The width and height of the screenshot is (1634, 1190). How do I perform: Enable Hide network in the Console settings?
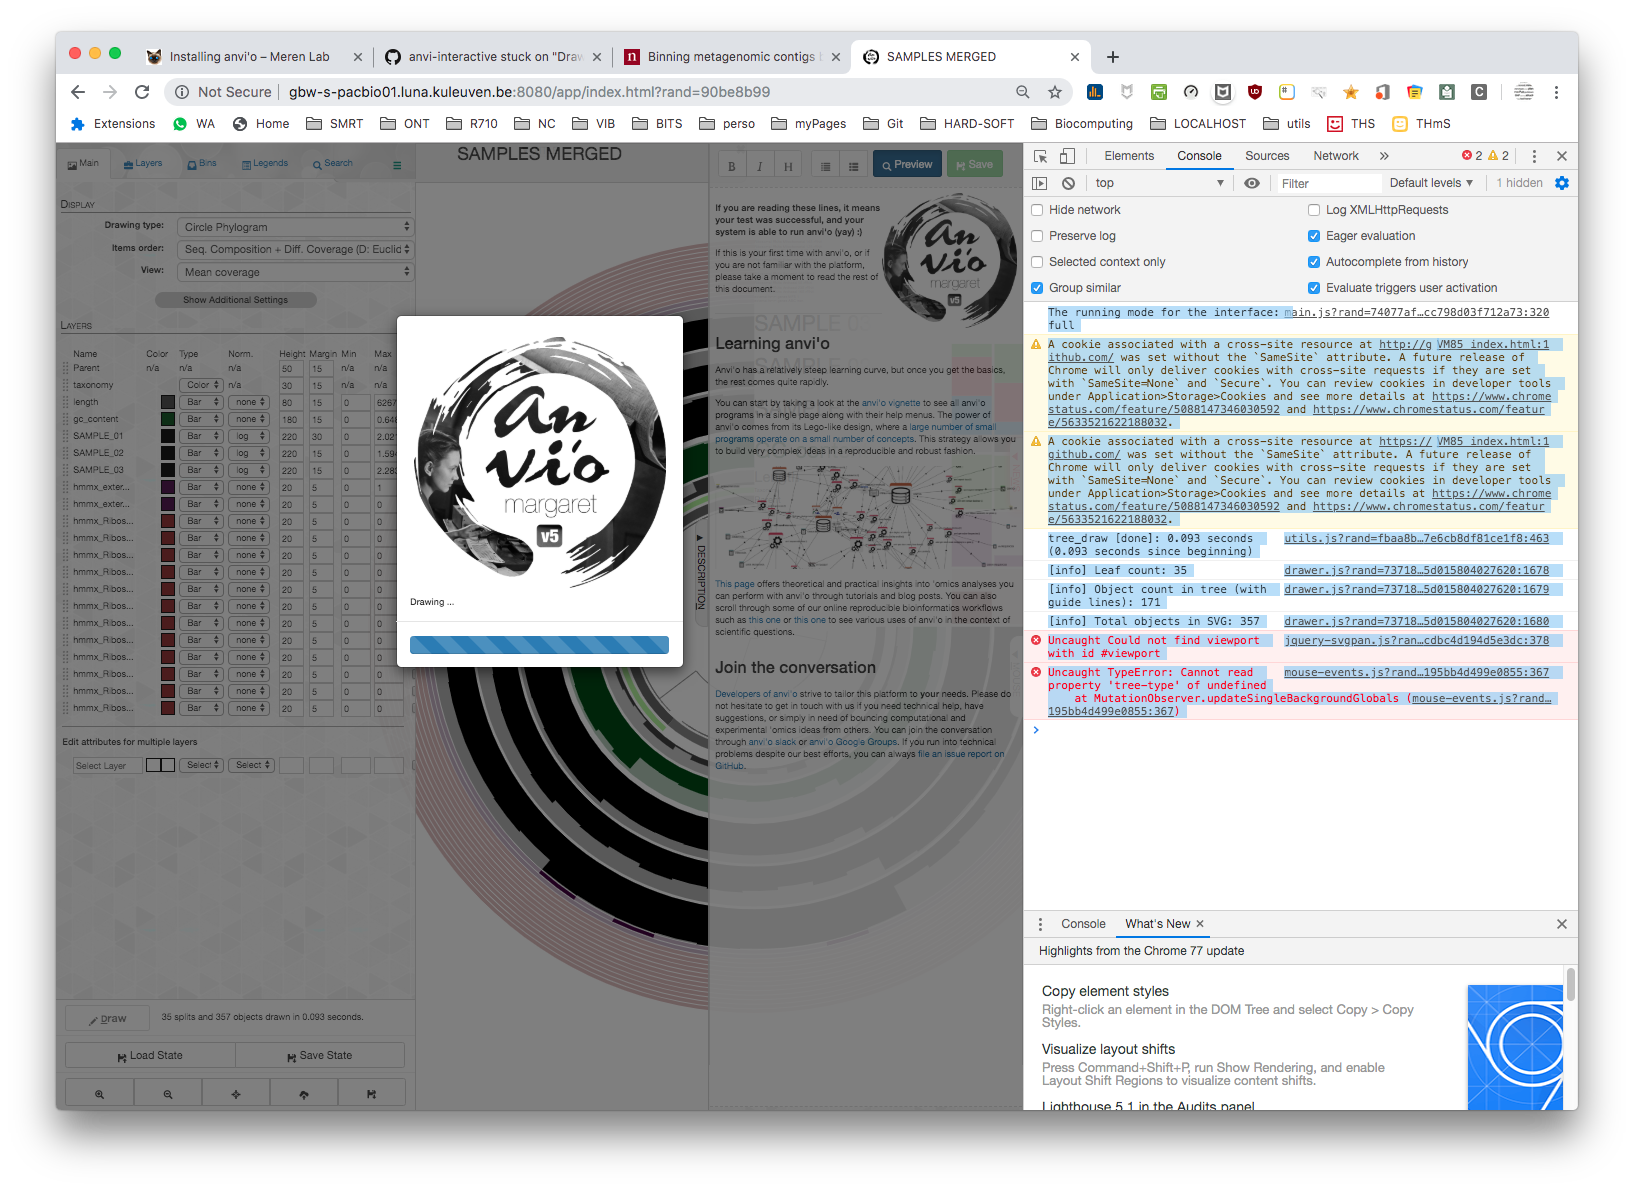1037,210
